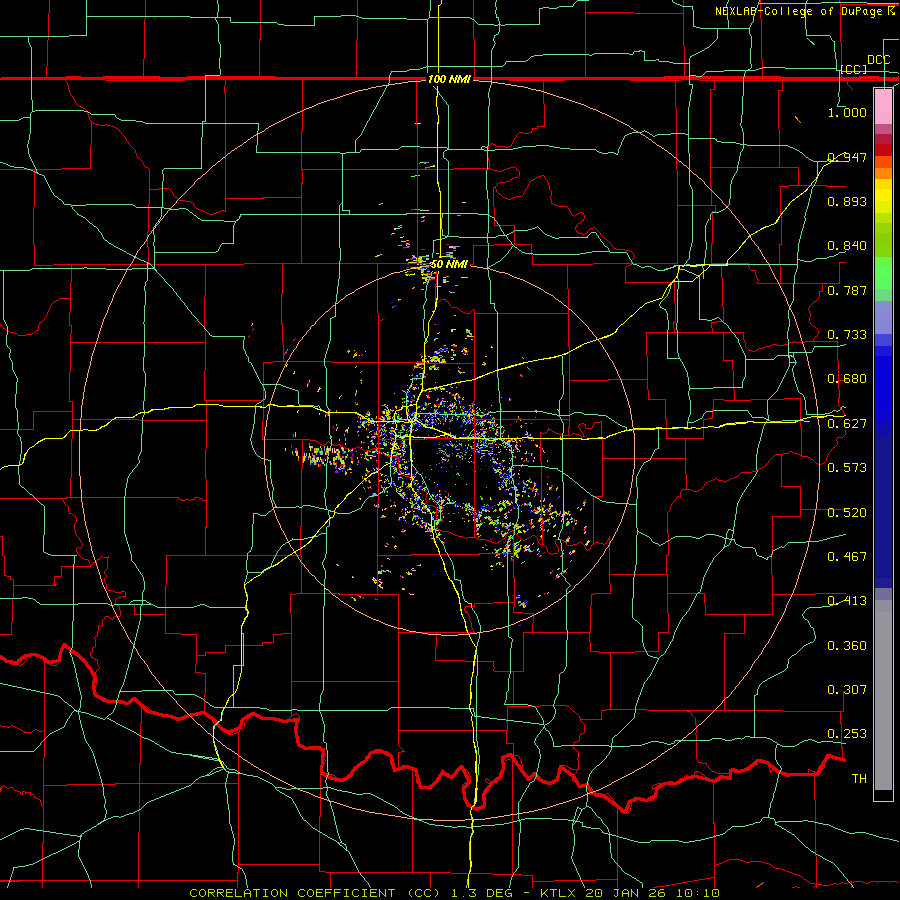Click the 0.360 scale value

coord(847,646)
